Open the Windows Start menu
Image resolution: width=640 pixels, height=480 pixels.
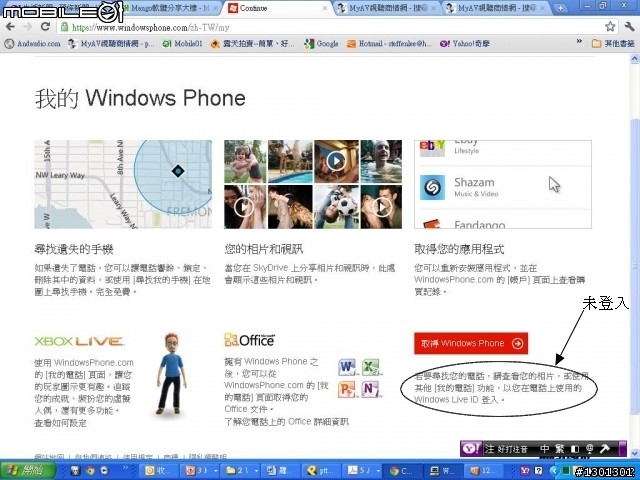tap(28, 470)
